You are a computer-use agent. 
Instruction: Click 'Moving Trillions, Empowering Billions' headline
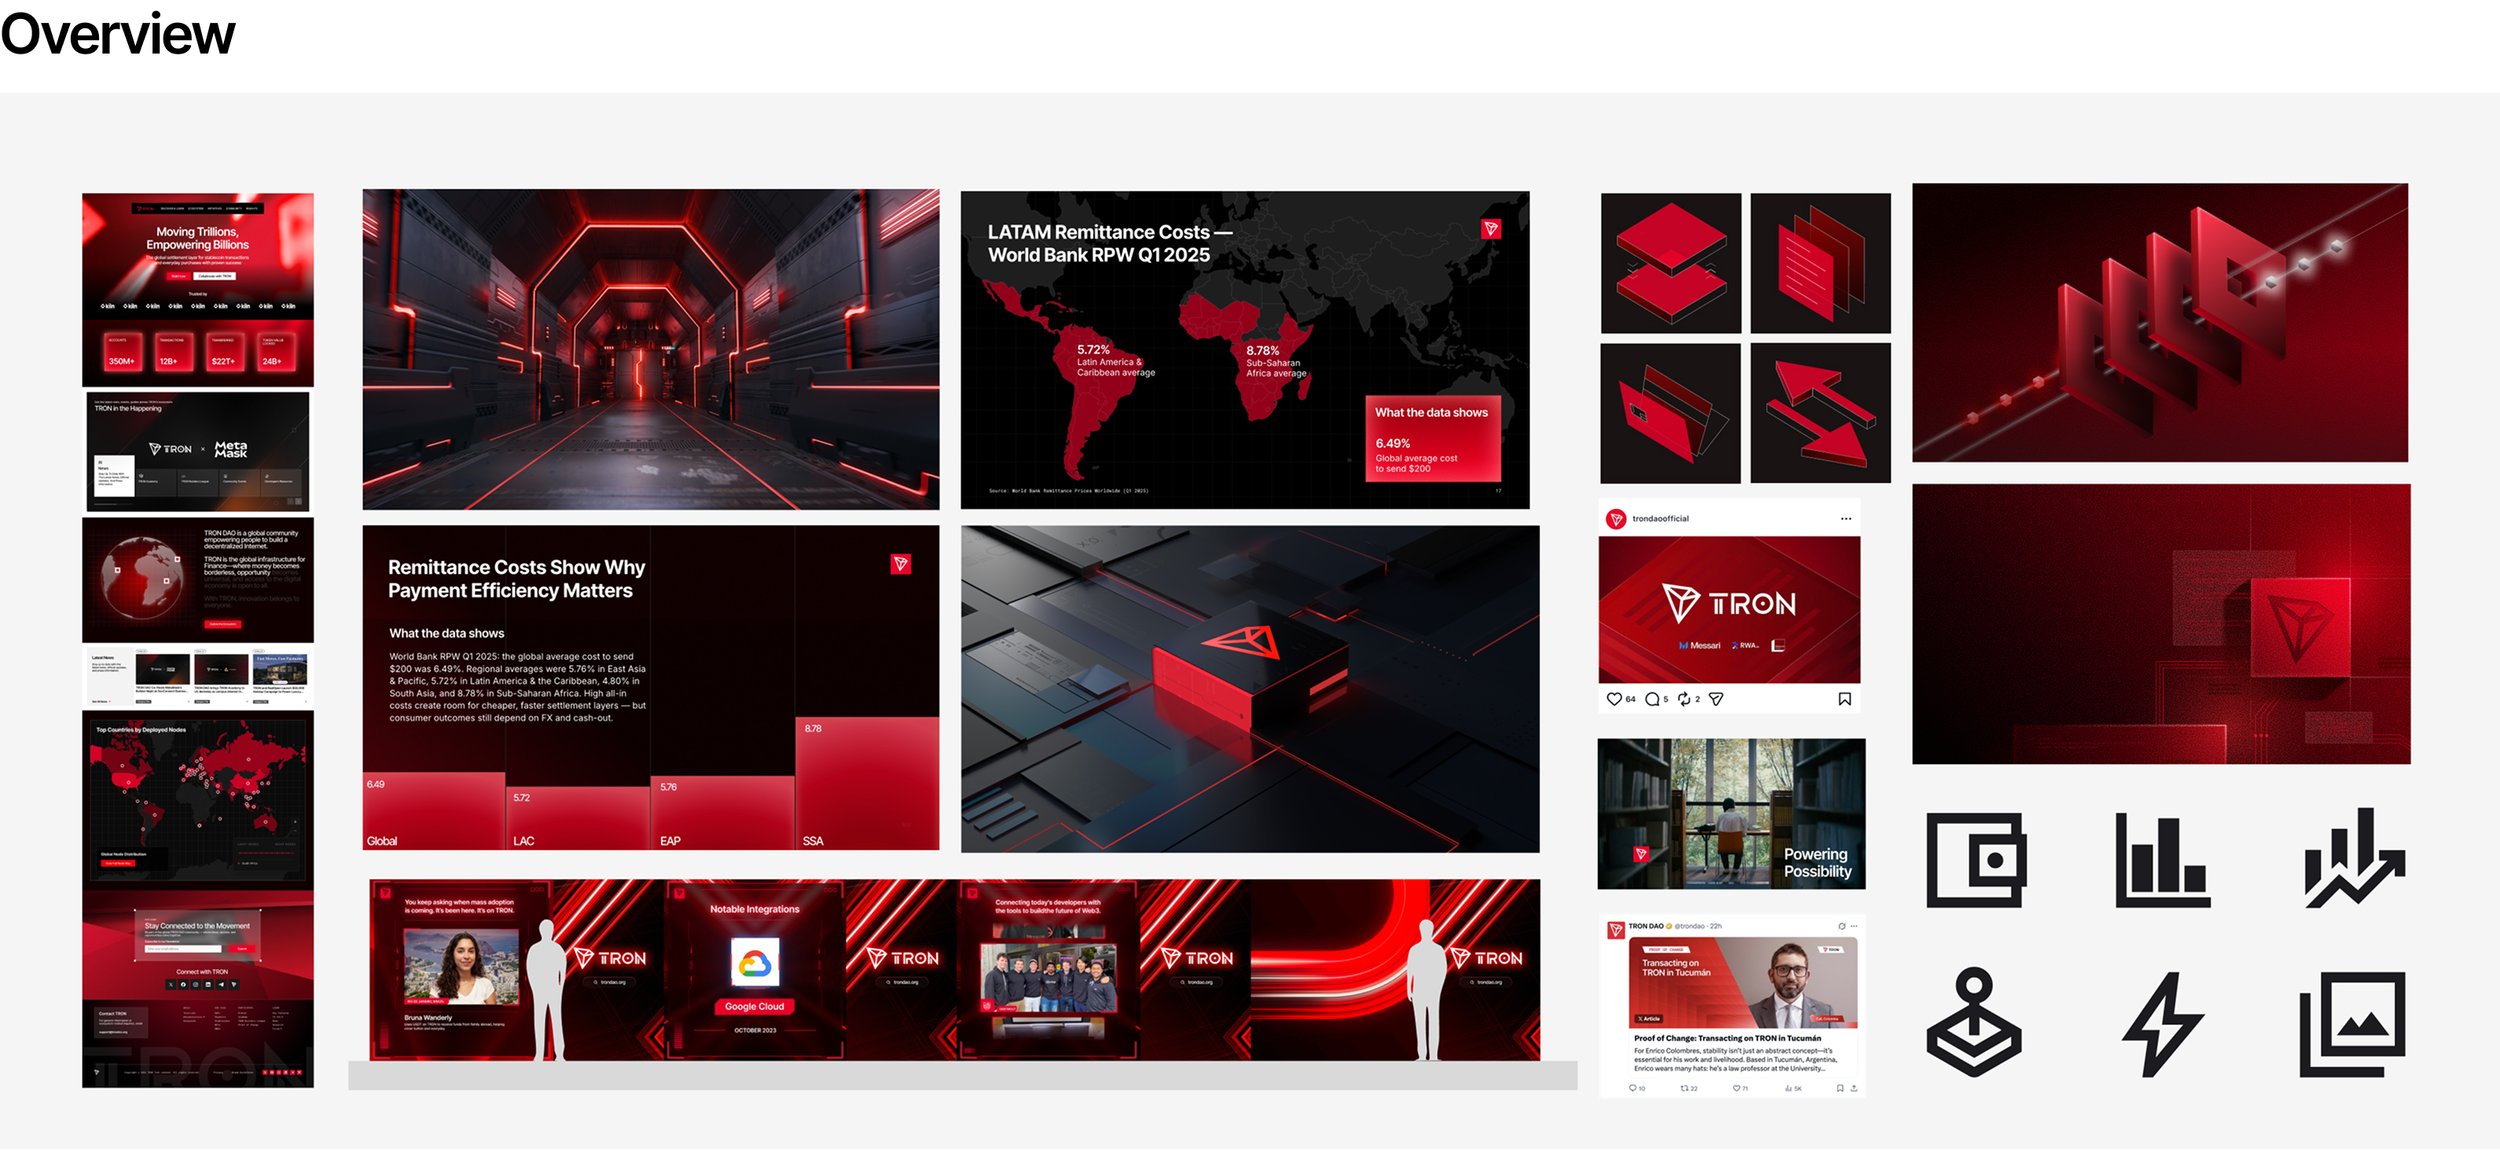[x=198, y=238]
